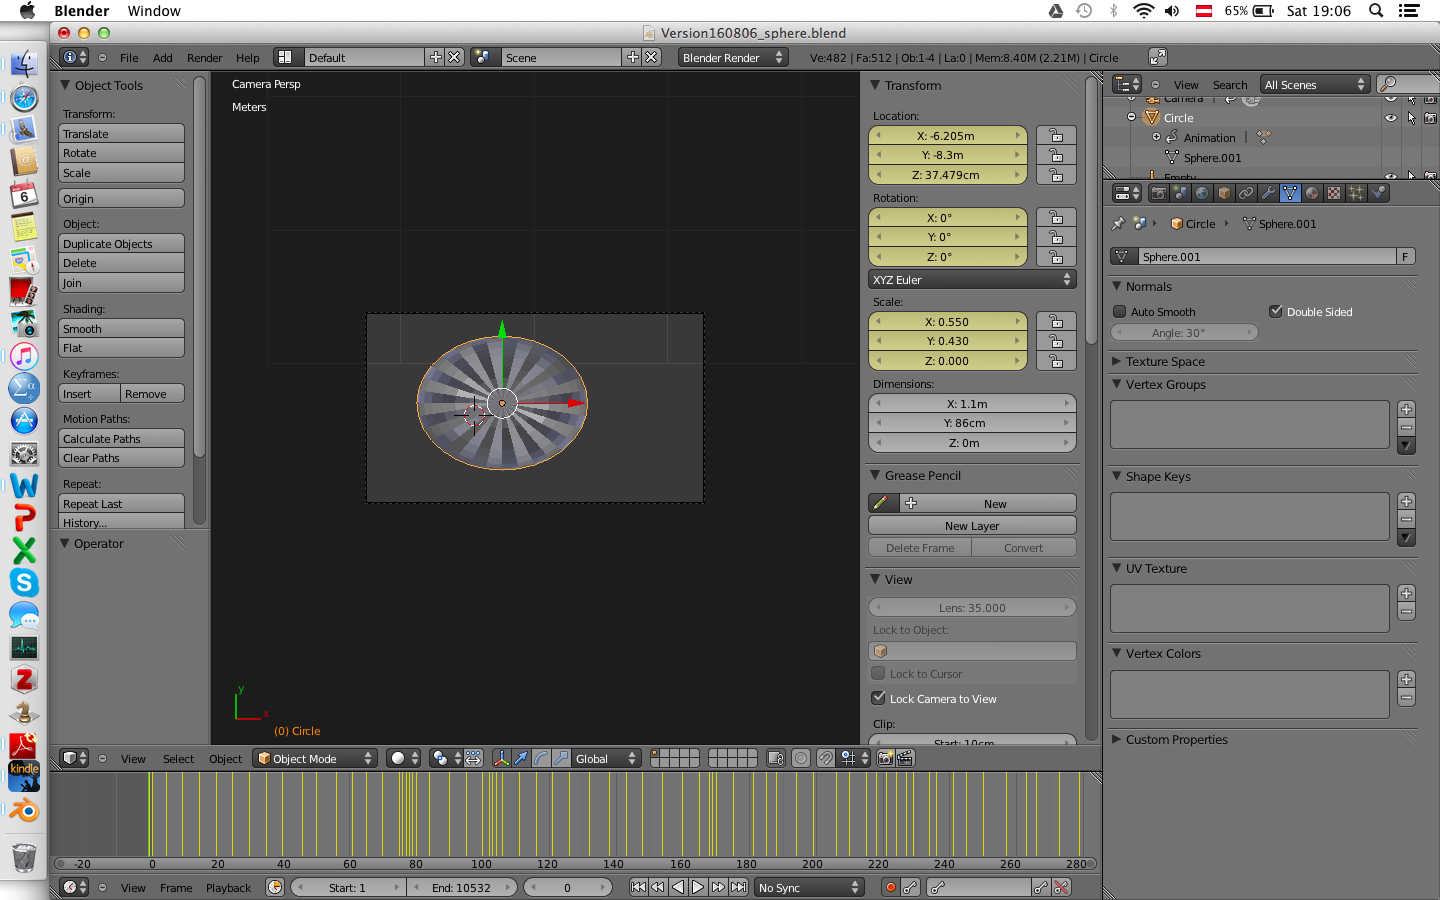
Task: Open the Modifiers tab (wrench icon)
Action: 1268,193
